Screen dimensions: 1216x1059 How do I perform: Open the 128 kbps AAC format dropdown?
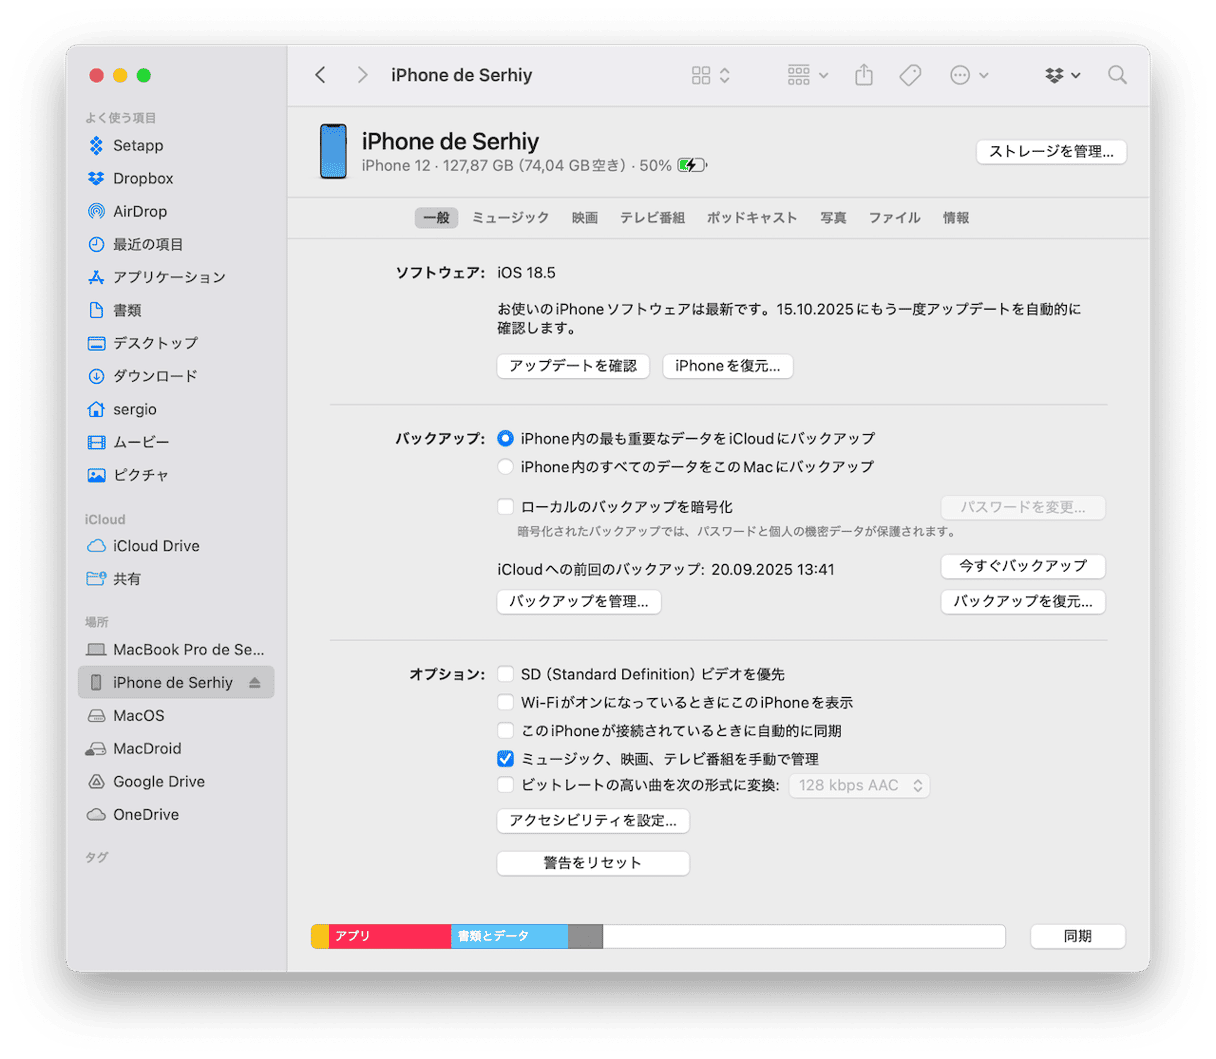click(860, 785)
